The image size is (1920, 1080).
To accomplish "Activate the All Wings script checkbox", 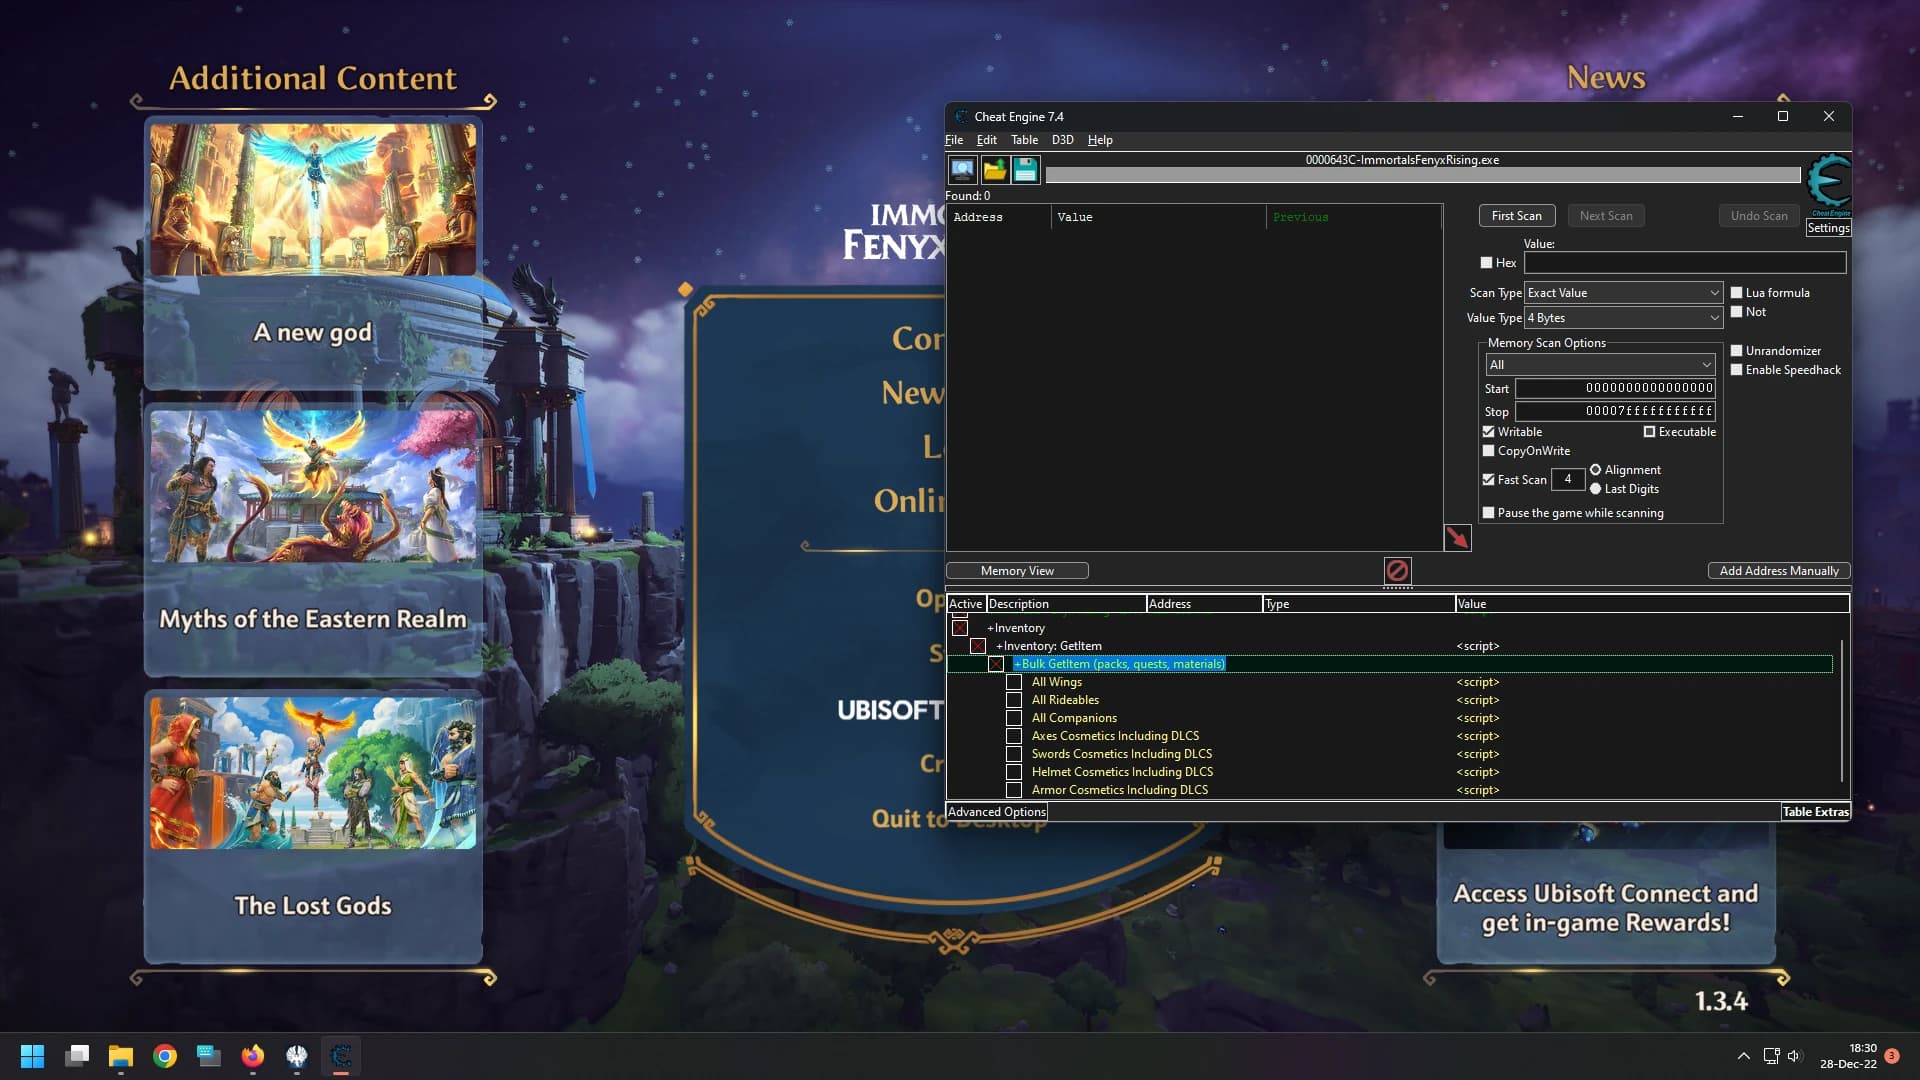I will click(x=1014, y=682).
